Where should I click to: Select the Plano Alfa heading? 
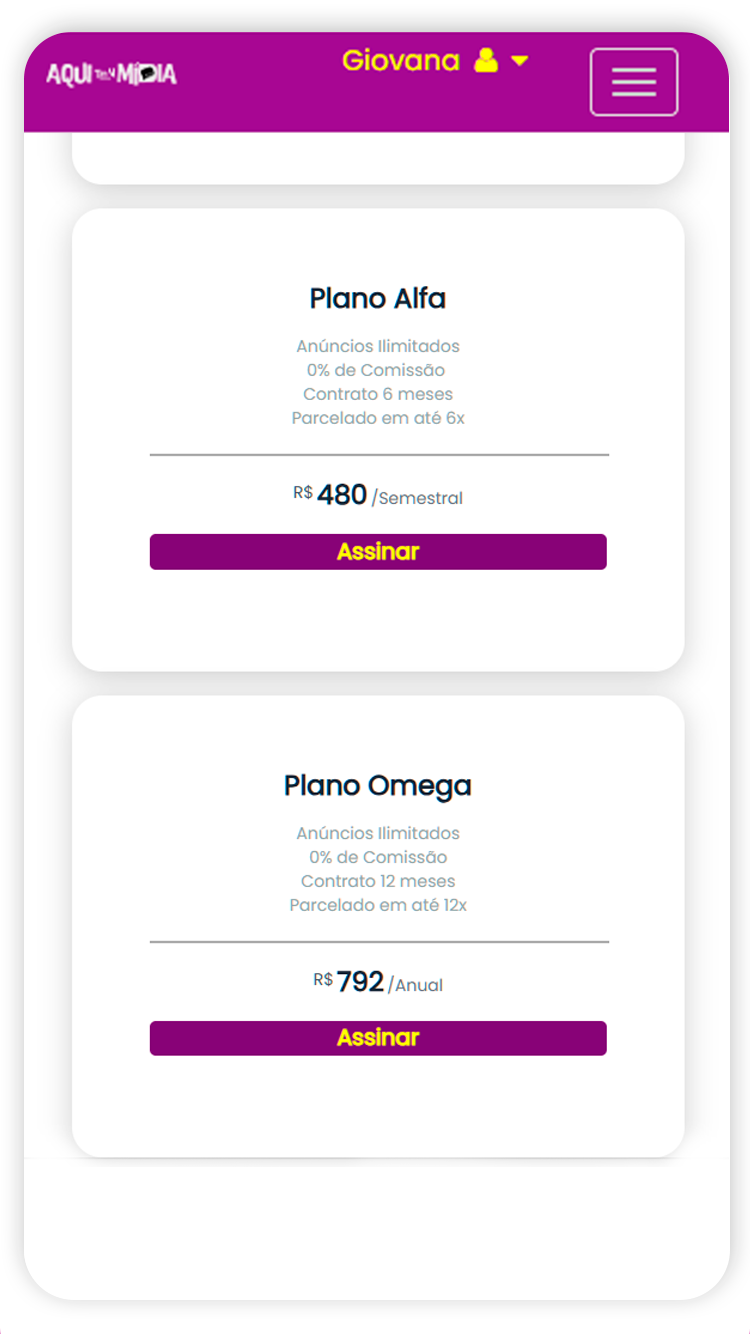tap(378, 298)
